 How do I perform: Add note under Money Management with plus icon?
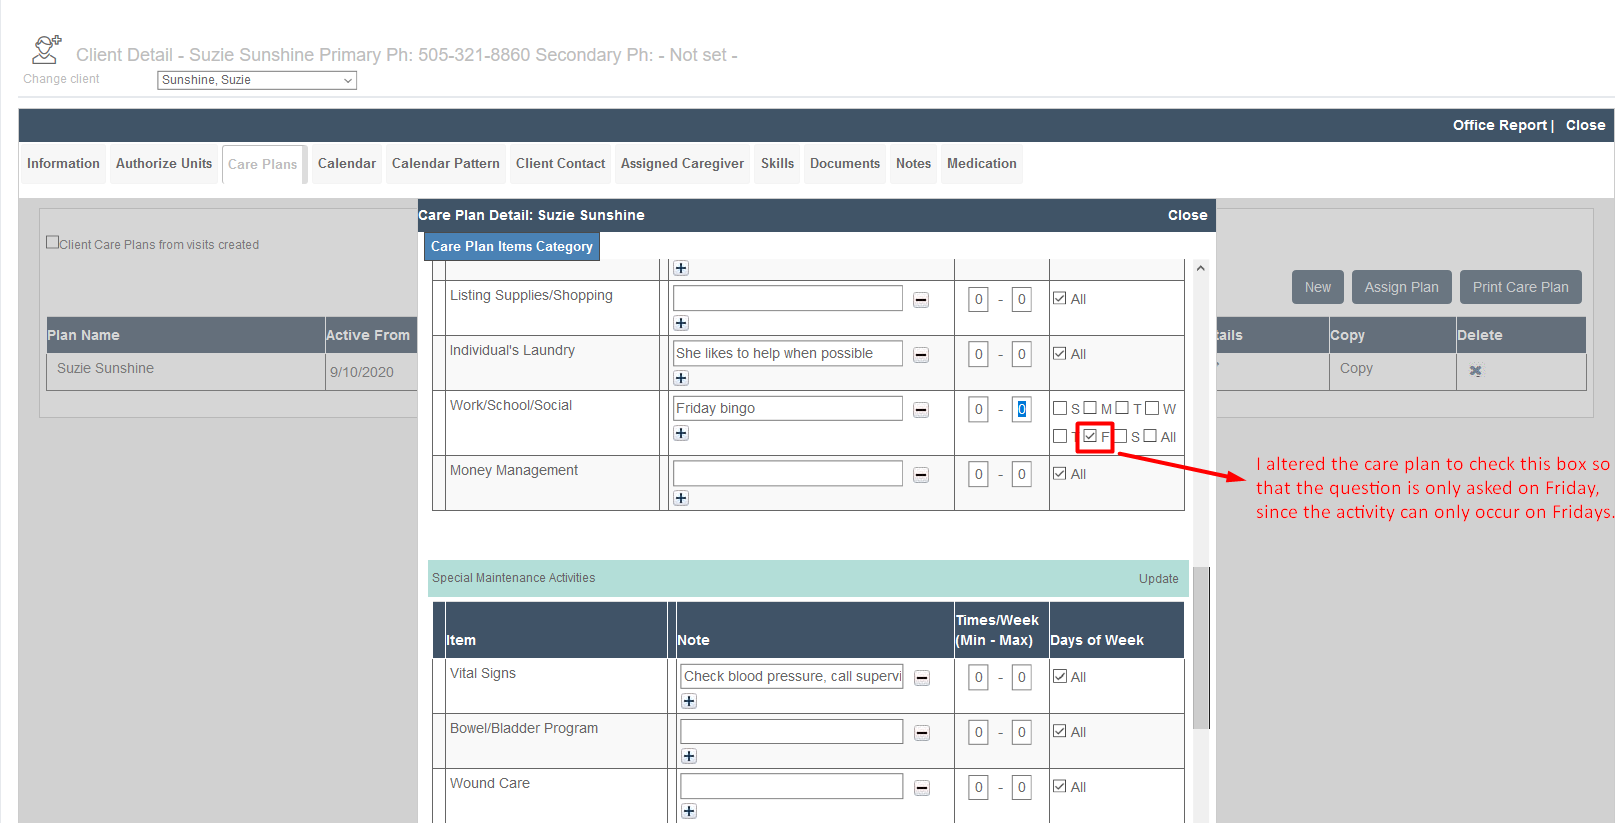(x=681, y=498)
